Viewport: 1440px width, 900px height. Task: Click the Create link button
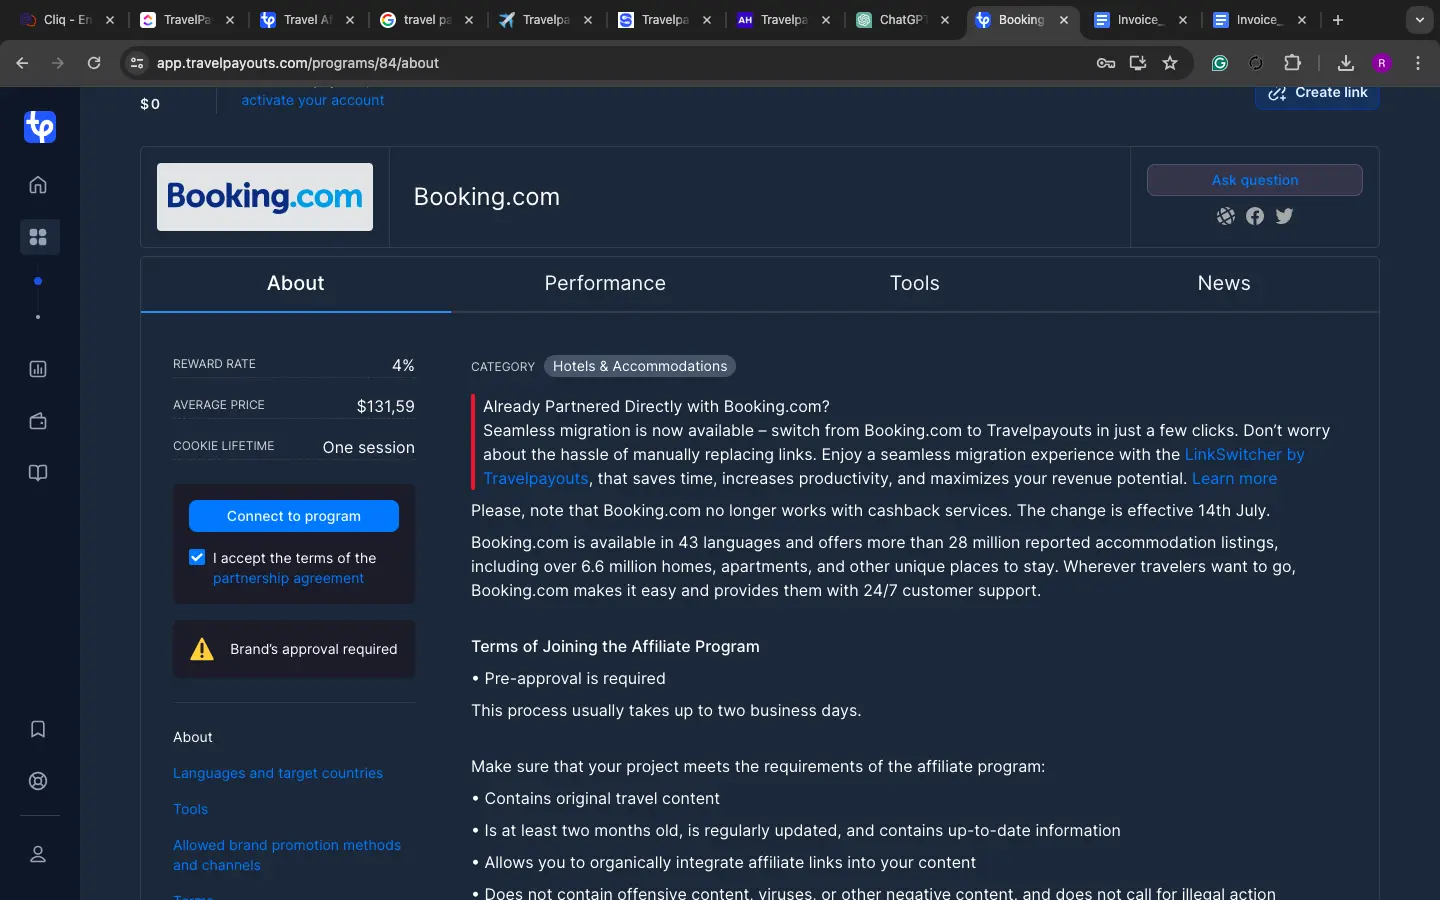coord(1318,94)
